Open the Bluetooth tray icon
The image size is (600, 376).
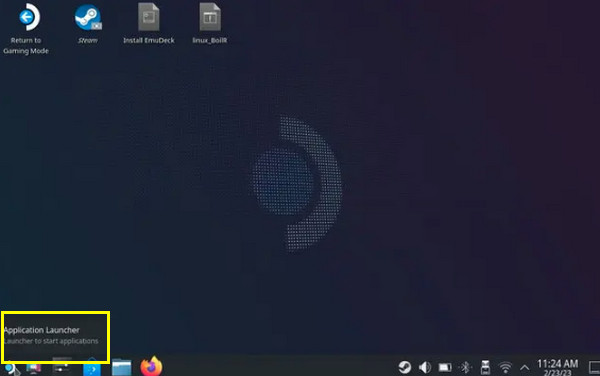pyautogui.click(x=465, y=368)
